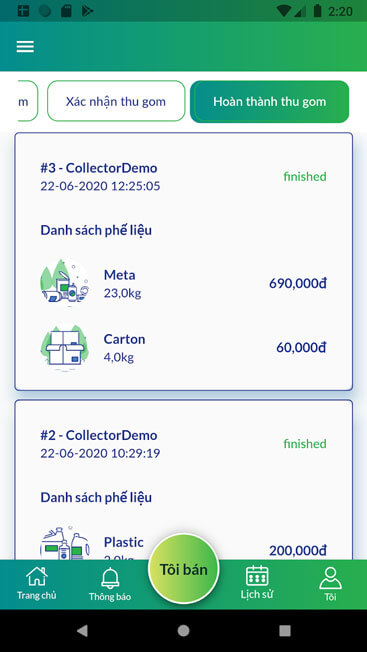Screen dimensions: 367x652
Task: Open Lịch sử calendar history
Action: (x=257, y=575)
